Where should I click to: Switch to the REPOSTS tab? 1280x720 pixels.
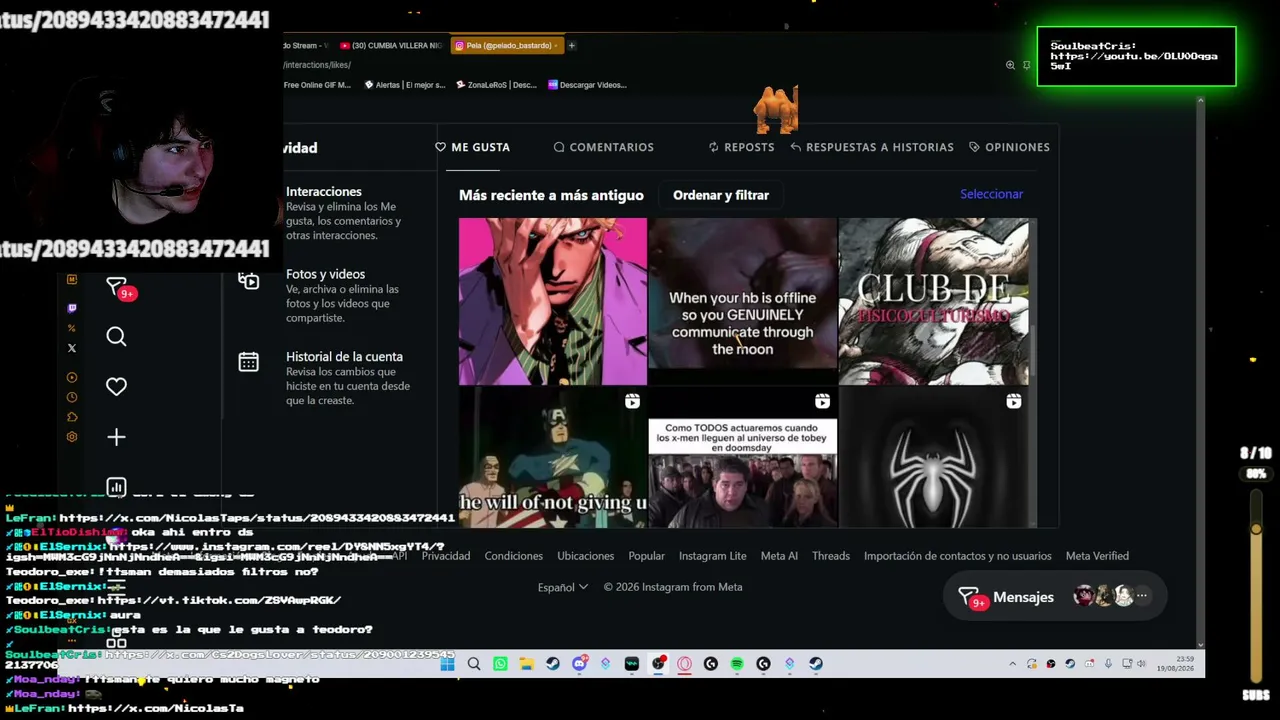click(741, 147)
